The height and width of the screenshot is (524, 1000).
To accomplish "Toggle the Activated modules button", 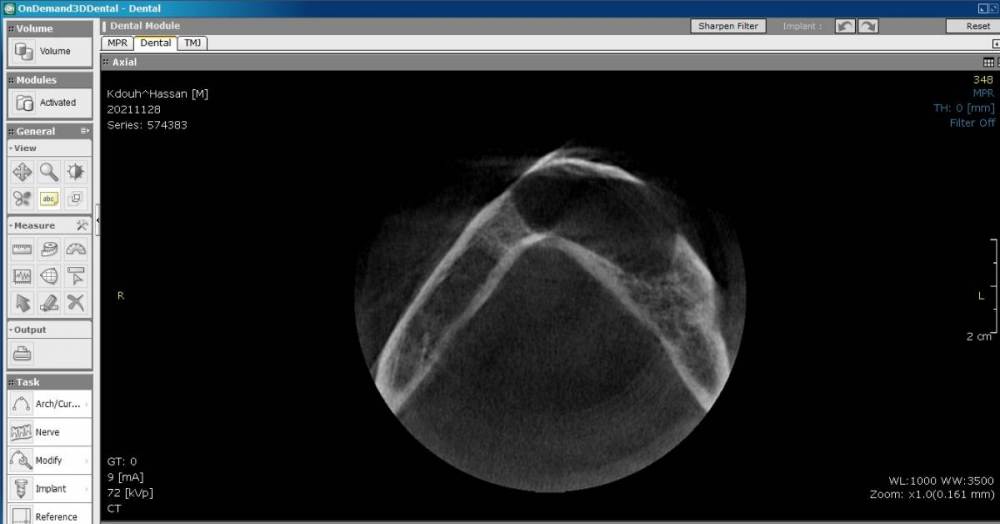I will tap(49, 103).
